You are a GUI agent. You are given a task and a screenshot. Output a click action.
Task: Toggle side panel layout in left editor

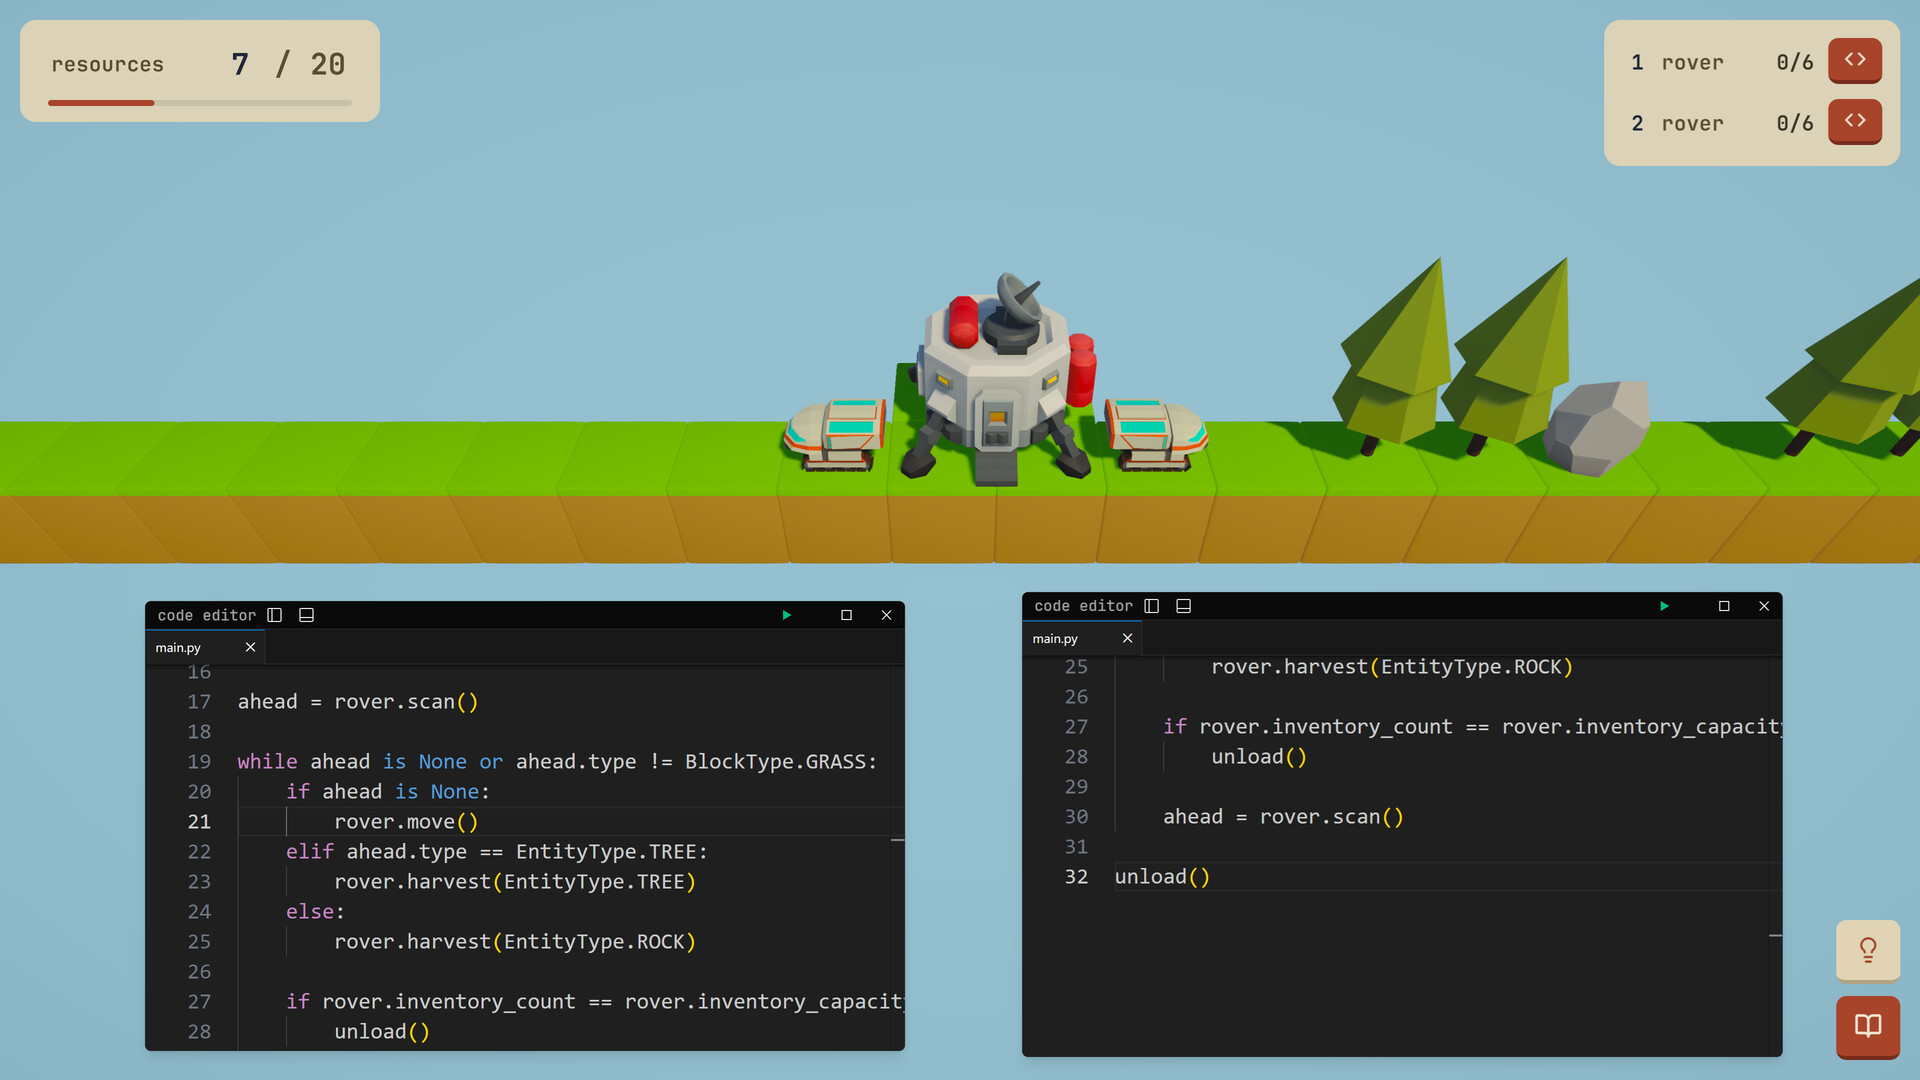(275, 615)
